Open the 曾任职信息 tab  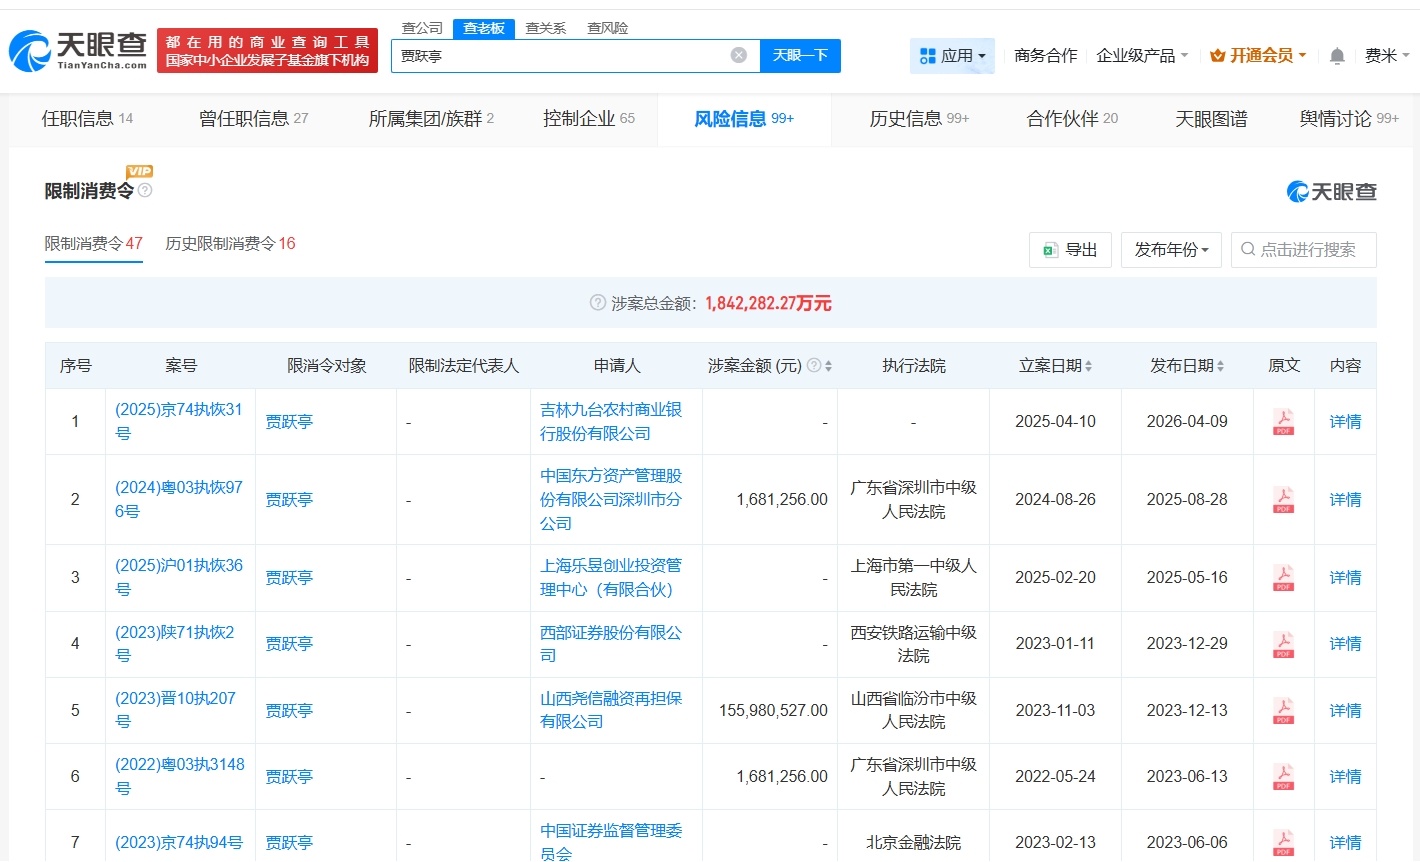click(254, 119)
